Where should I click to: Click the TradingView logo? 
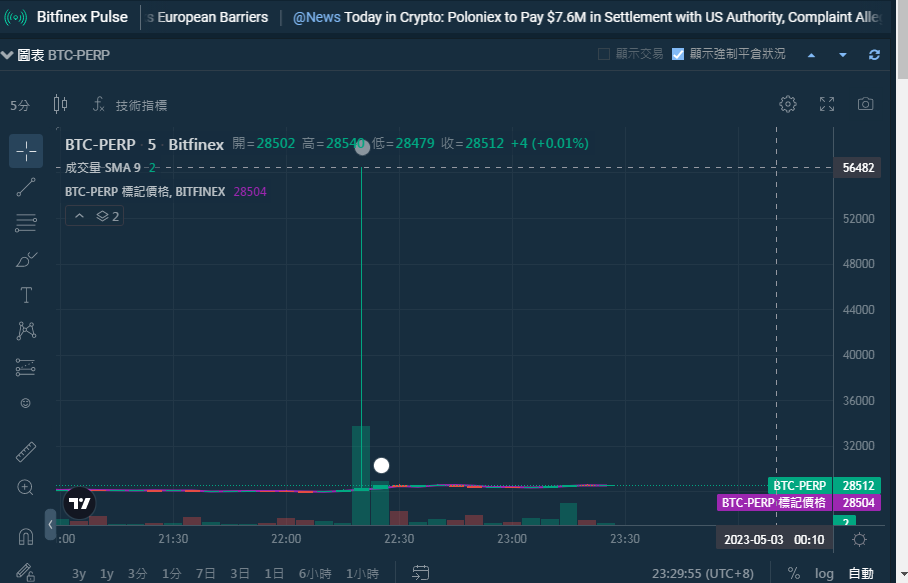click(79, 503)
